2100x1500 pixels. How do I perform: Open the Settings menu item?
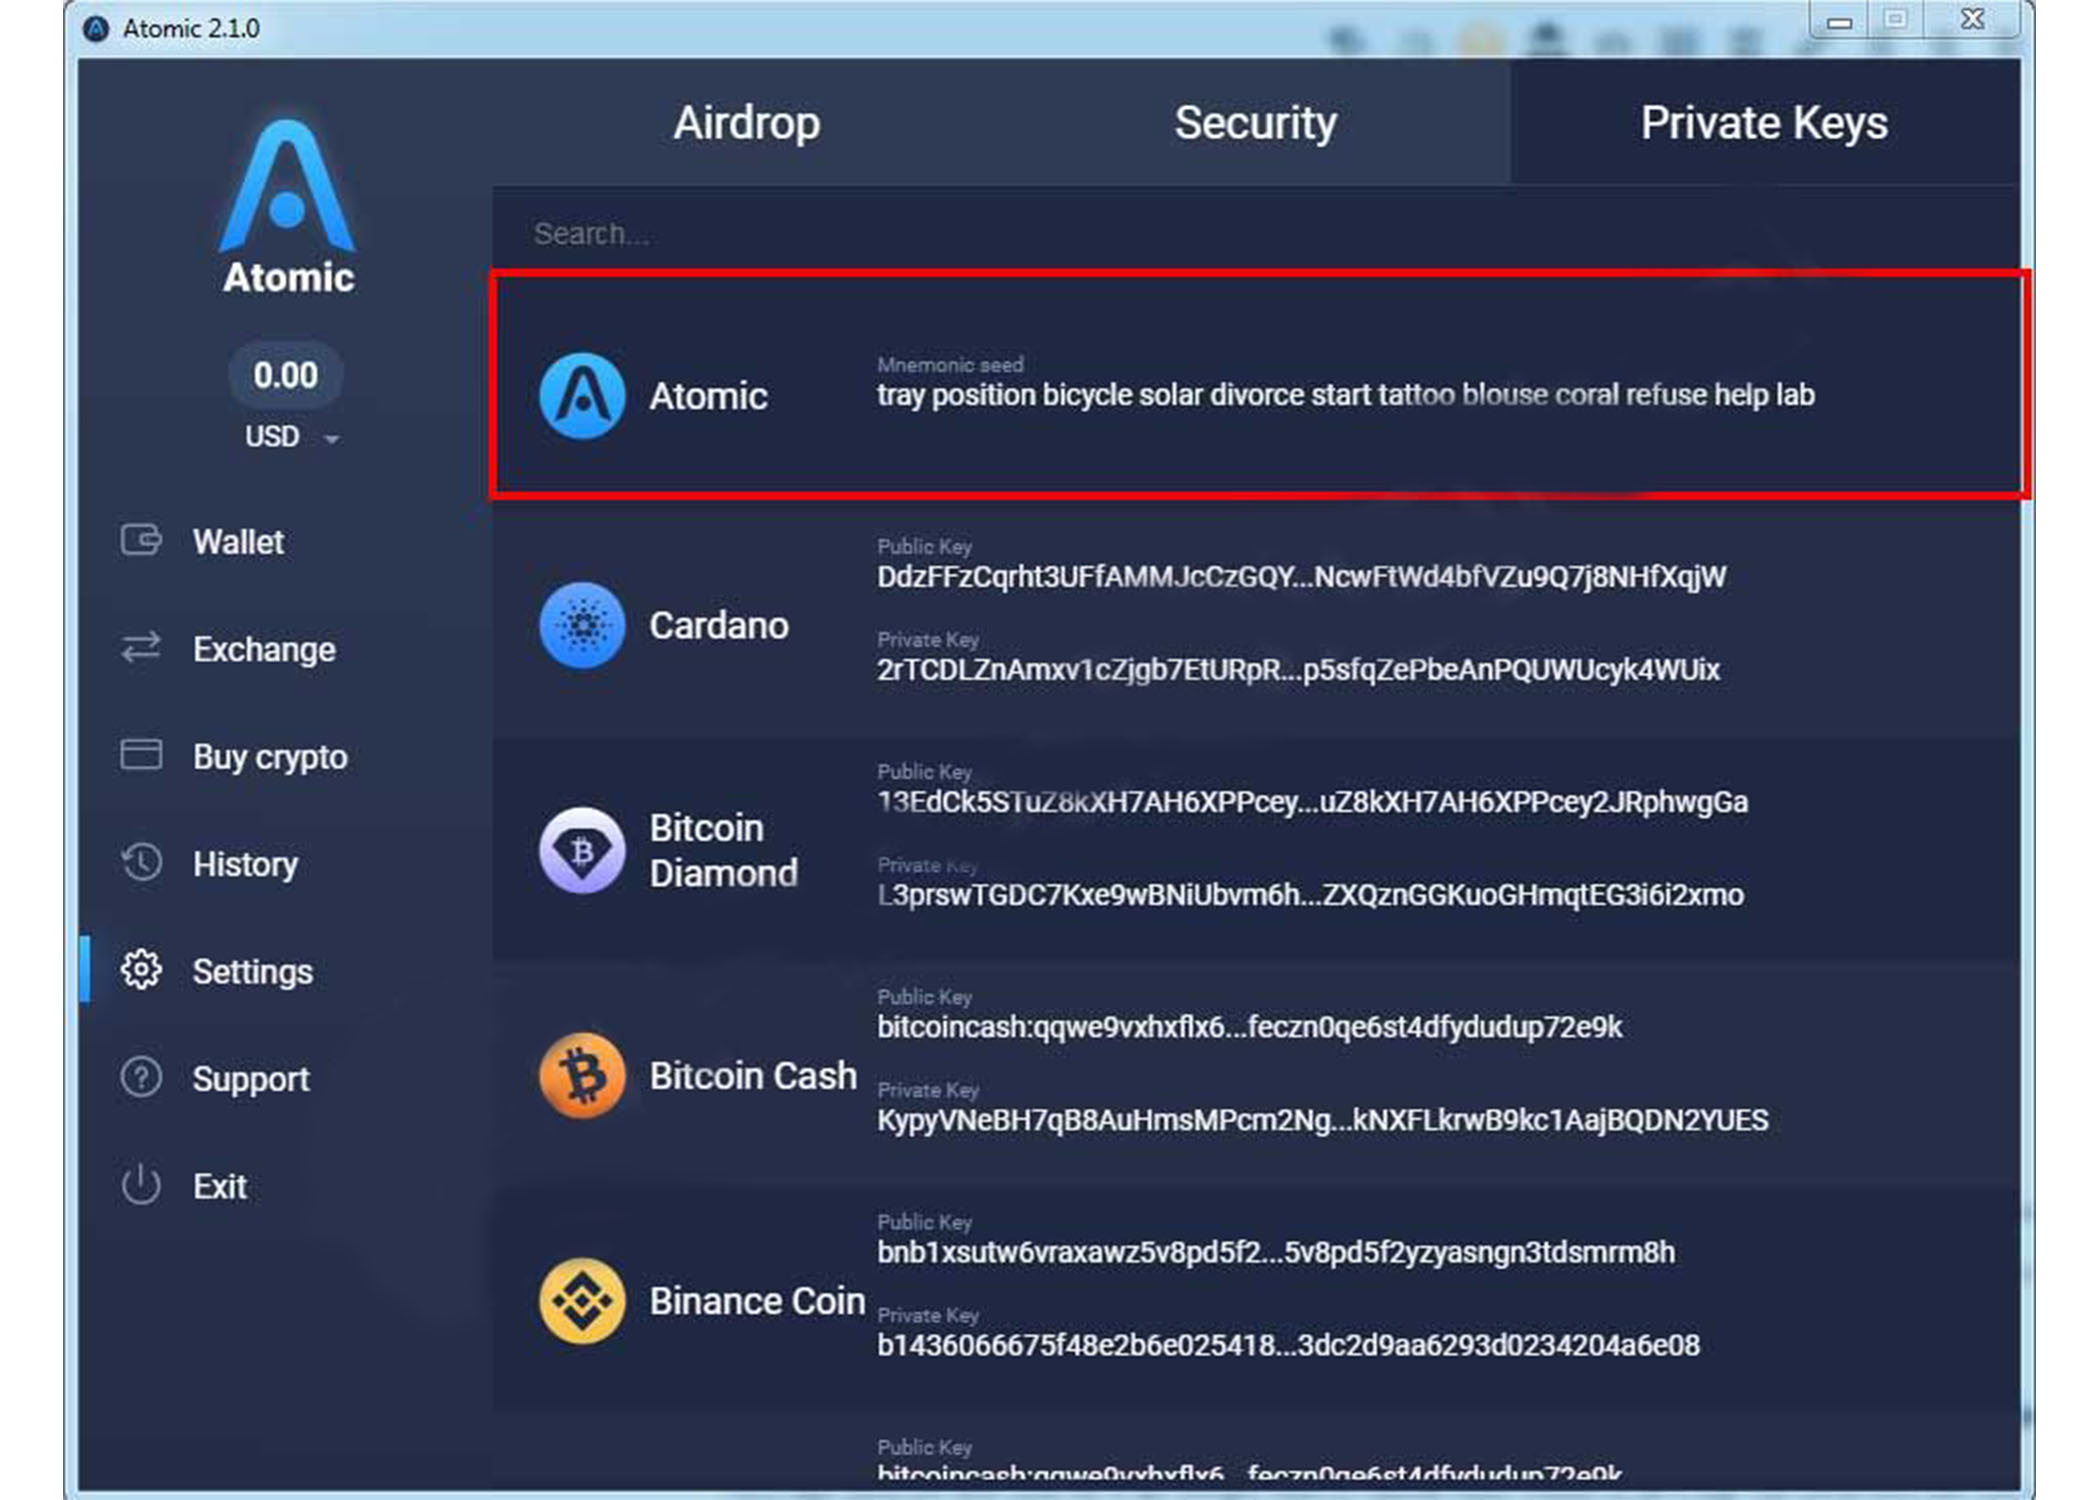pos(252,972)
